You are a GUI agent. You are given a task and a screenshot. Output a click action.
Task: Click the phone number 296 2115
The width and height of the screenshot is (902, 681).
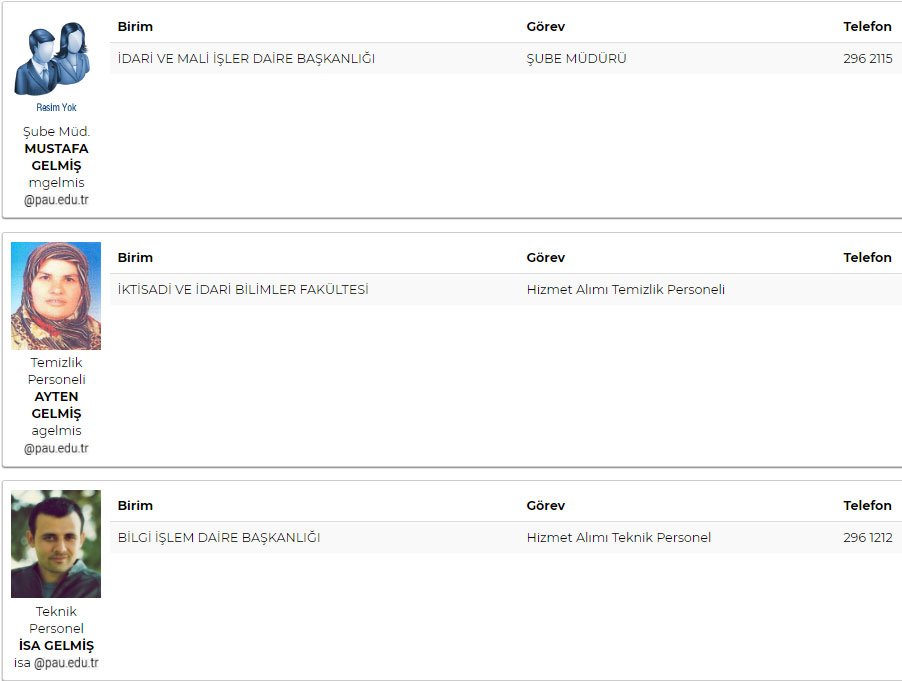[x=867, y=59]
